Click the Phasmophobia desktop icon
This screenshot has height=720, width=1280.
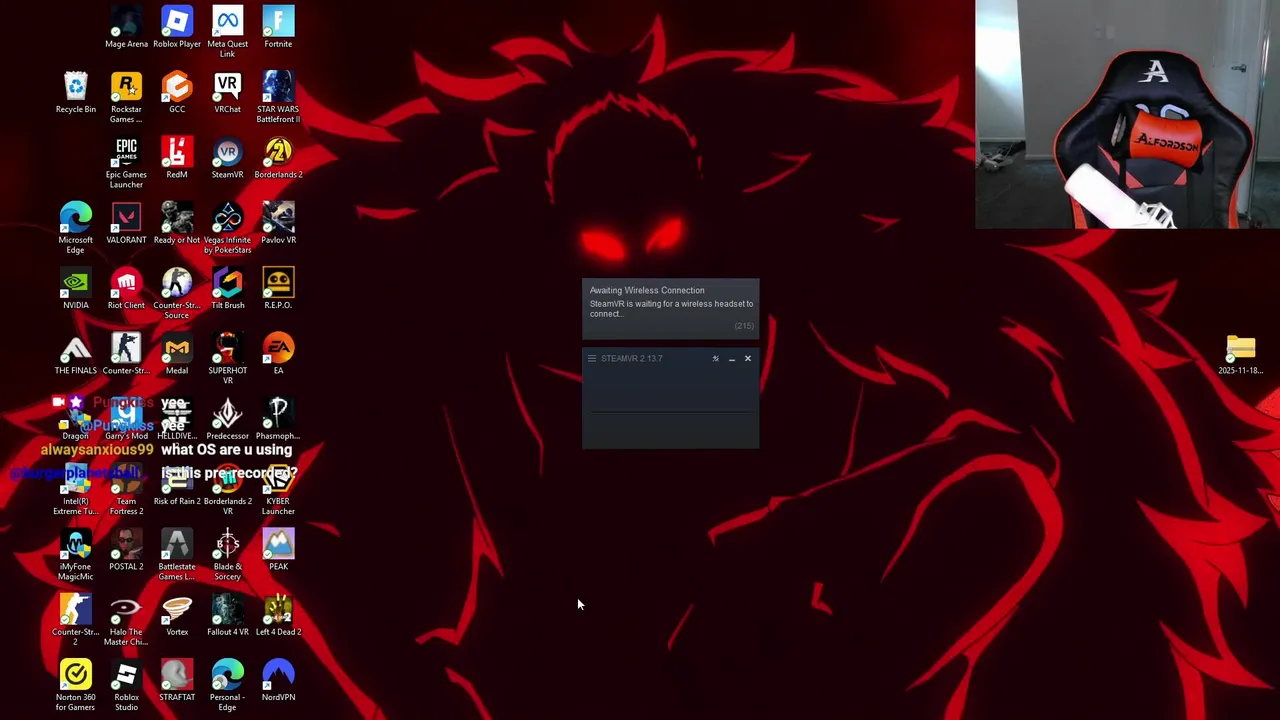(x=278, y=420)
